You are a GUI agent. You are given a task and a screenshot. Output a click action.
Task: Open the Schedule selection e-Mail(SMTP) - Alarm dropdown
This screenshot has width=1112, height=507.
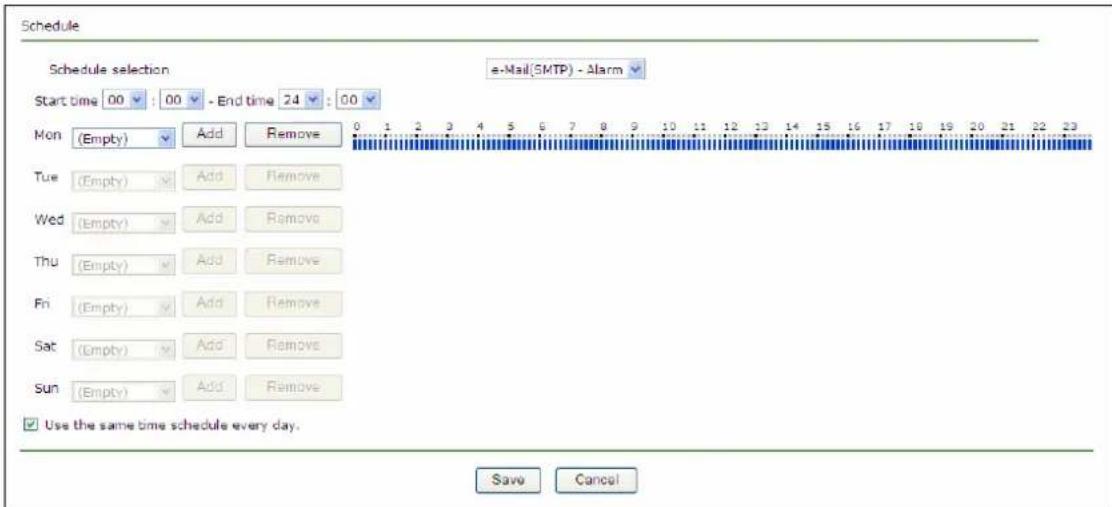coord(564,69)
